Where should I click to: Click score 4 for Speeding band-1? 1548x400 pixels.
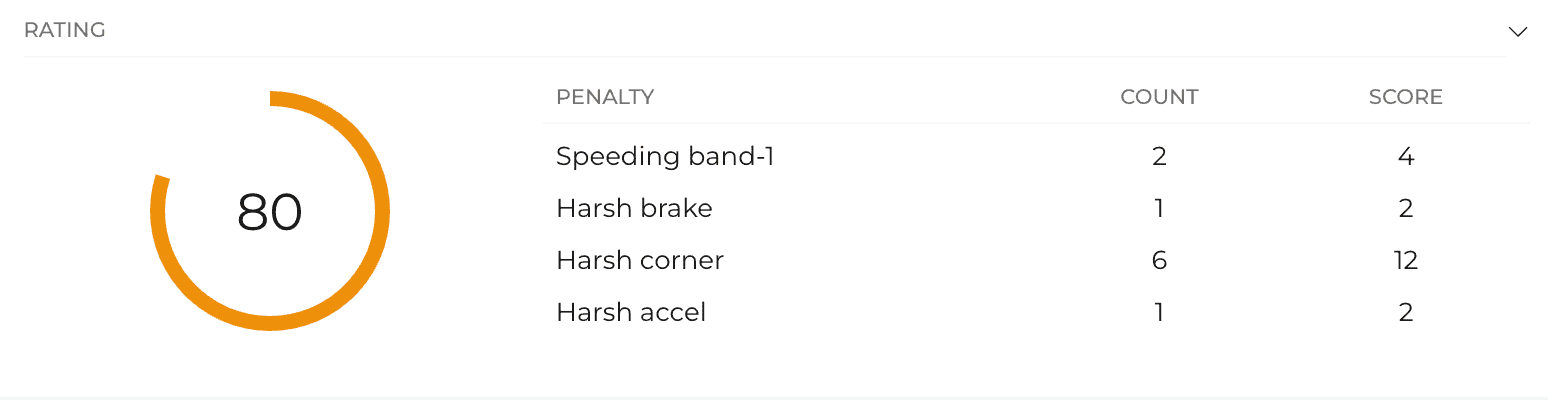pyautogui.click(x=1406, y=156)
